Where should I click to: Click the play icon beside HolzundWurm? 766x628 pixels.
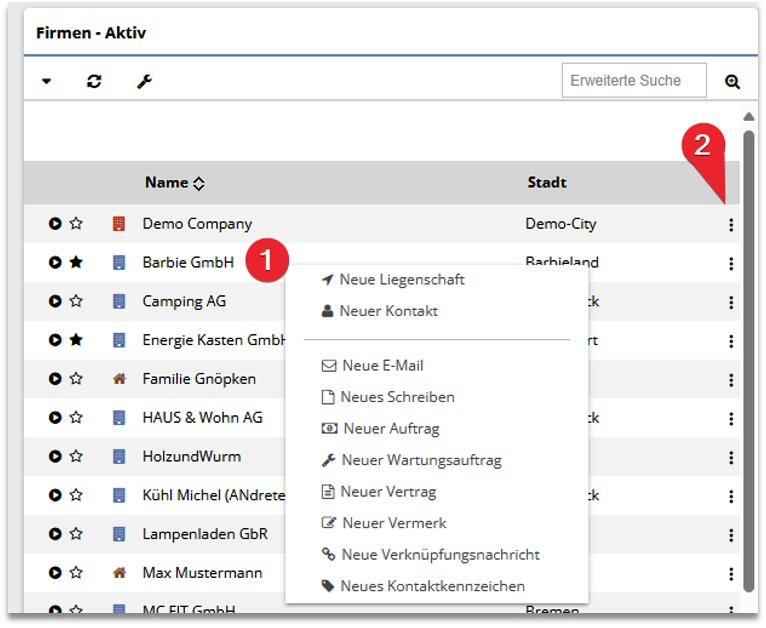pos(55,457)
